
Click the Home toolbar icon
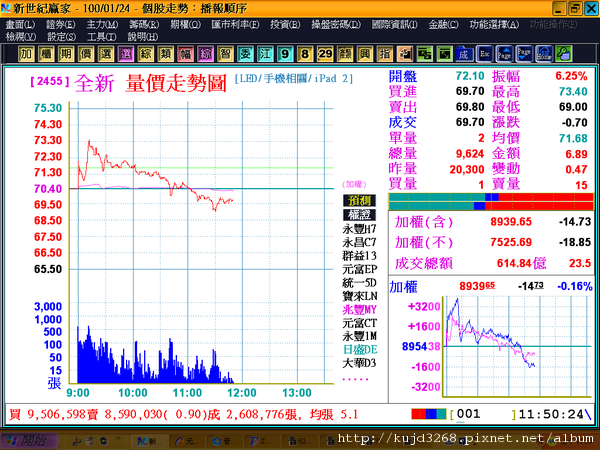544,54
